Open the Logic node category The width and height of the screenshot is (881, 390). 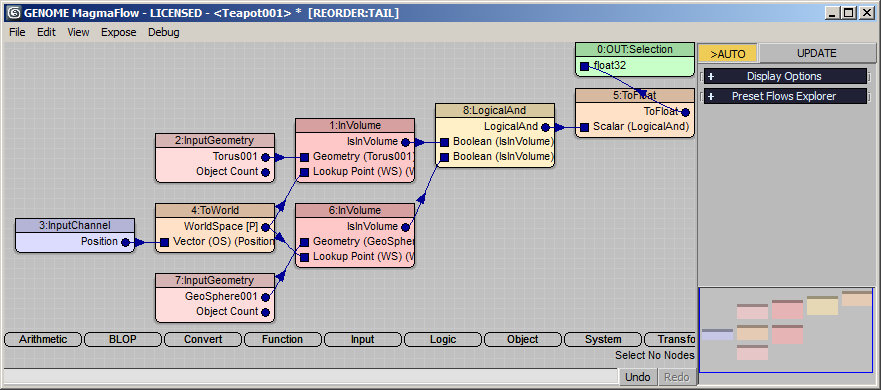pos(443,339)
